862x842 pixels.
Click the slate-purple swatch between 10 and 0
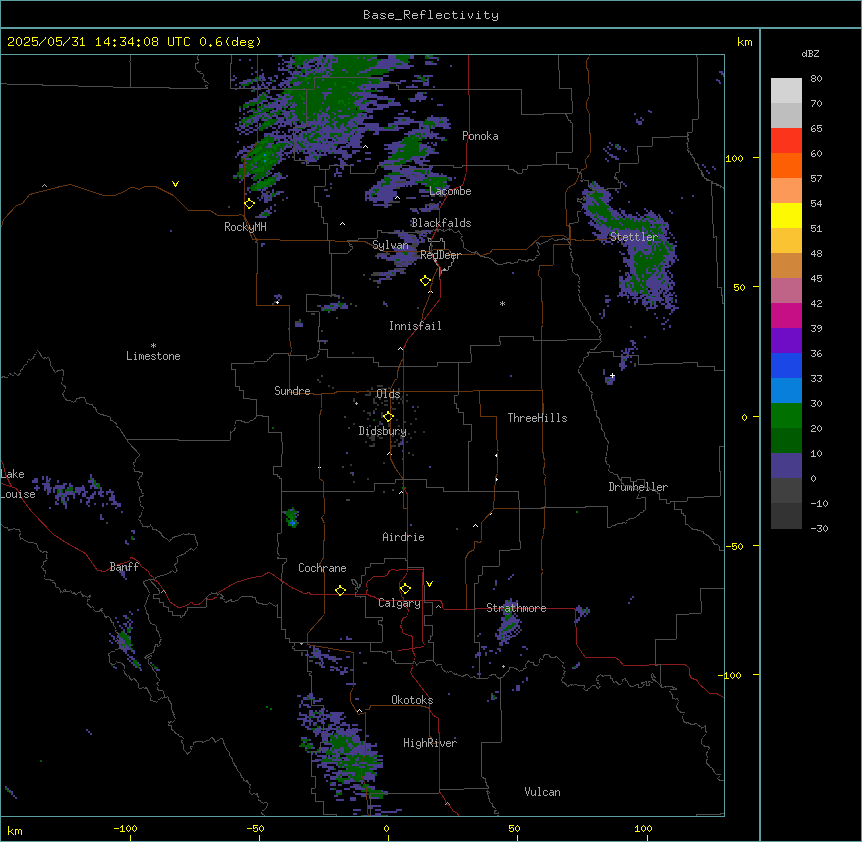pos(786,466)
